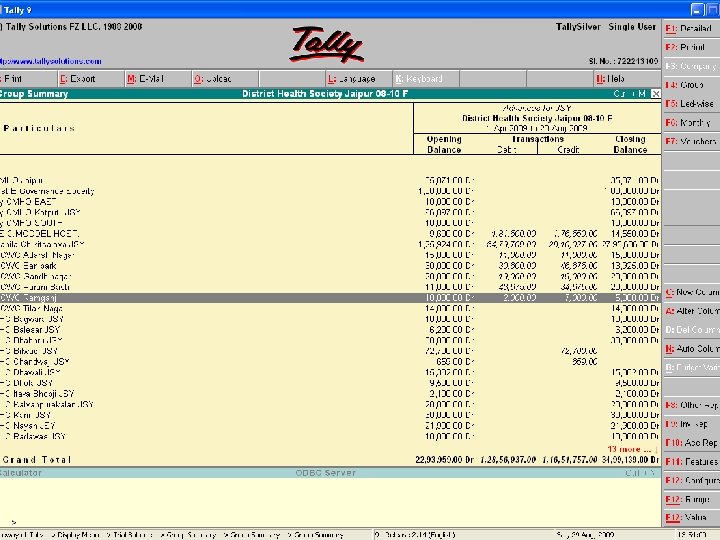
Task: Select the CWC Purani Basti row
Action: point(330,287)
